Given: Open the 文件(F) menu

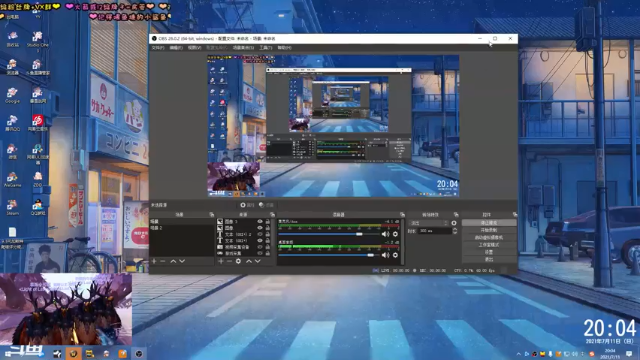Looking at the screenshot, I should point(158,48).
